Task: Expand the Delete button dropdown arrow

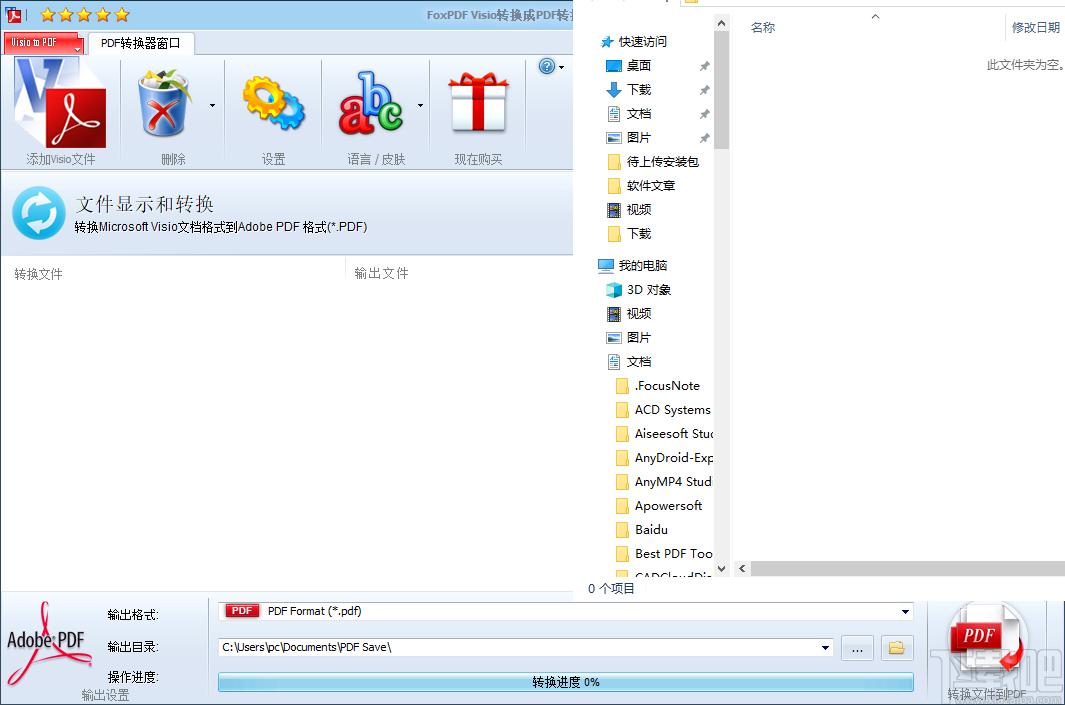Action: coord(213,105)
